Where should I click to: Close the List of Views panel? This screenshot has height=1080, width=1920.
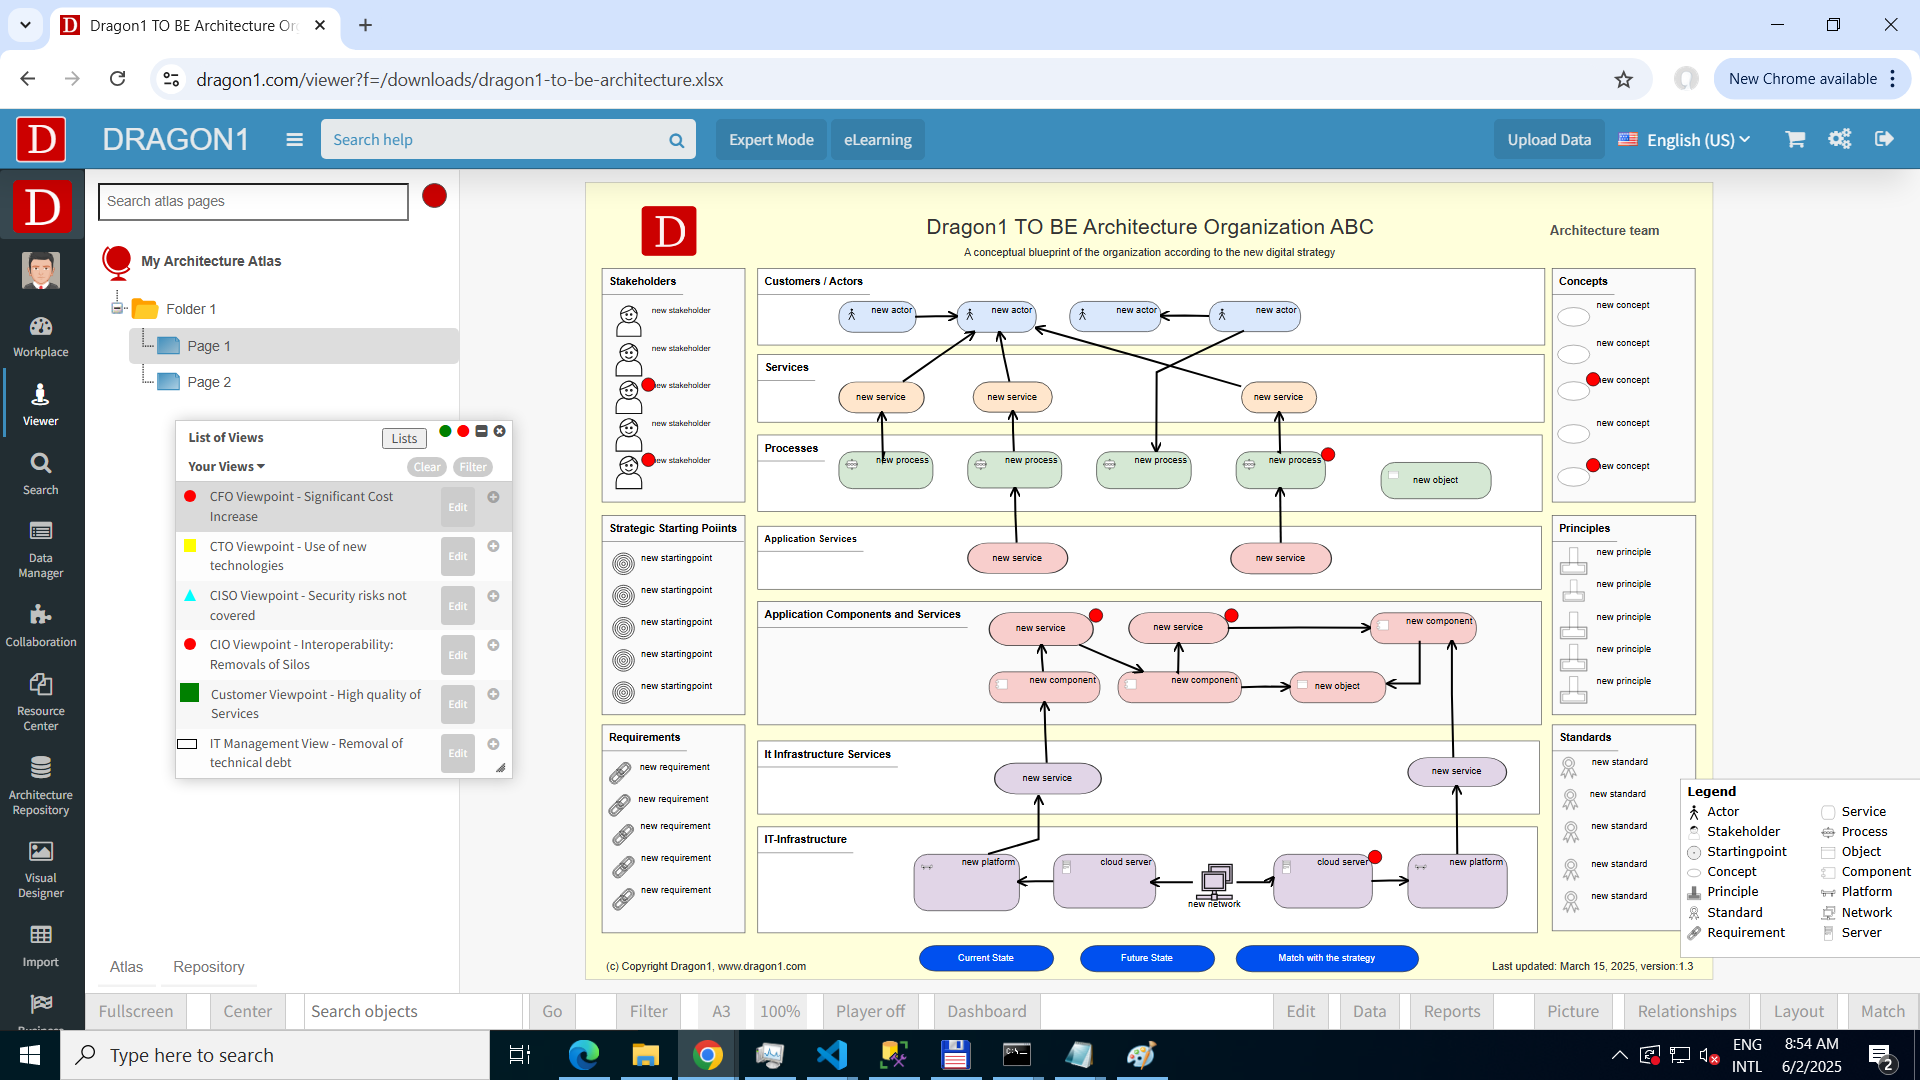tap(499, 432)
